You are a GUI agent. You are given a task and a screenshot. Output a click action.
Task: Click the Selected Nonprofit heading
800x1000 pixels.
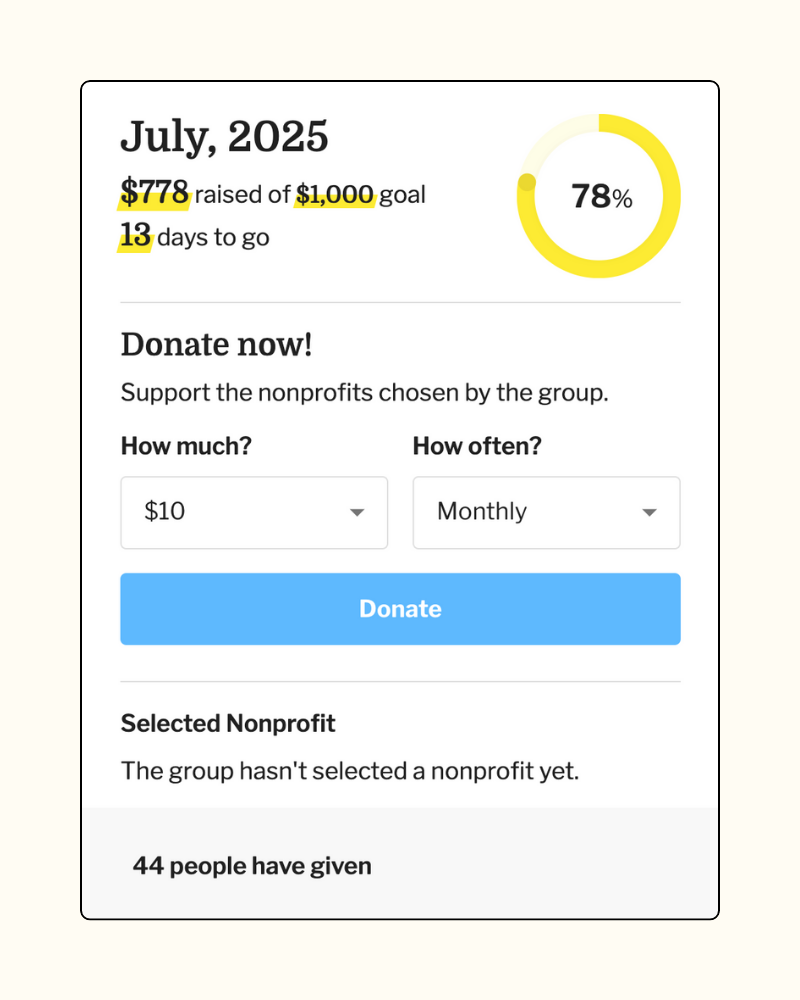(228, 723)
